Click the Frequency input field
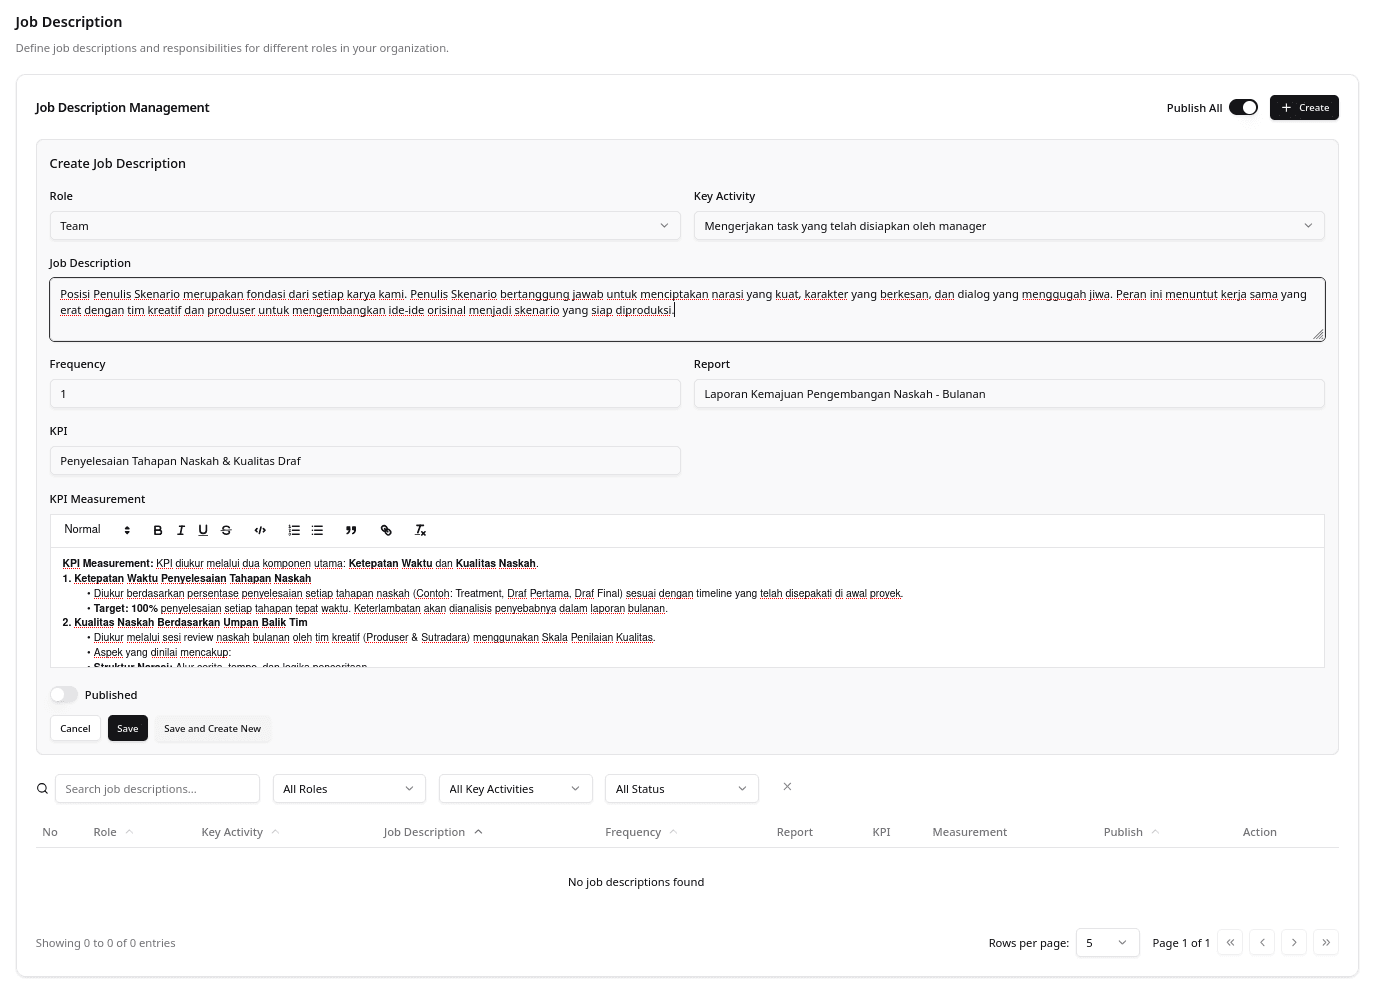1378x993 pixels. click(x=365, y=394)
